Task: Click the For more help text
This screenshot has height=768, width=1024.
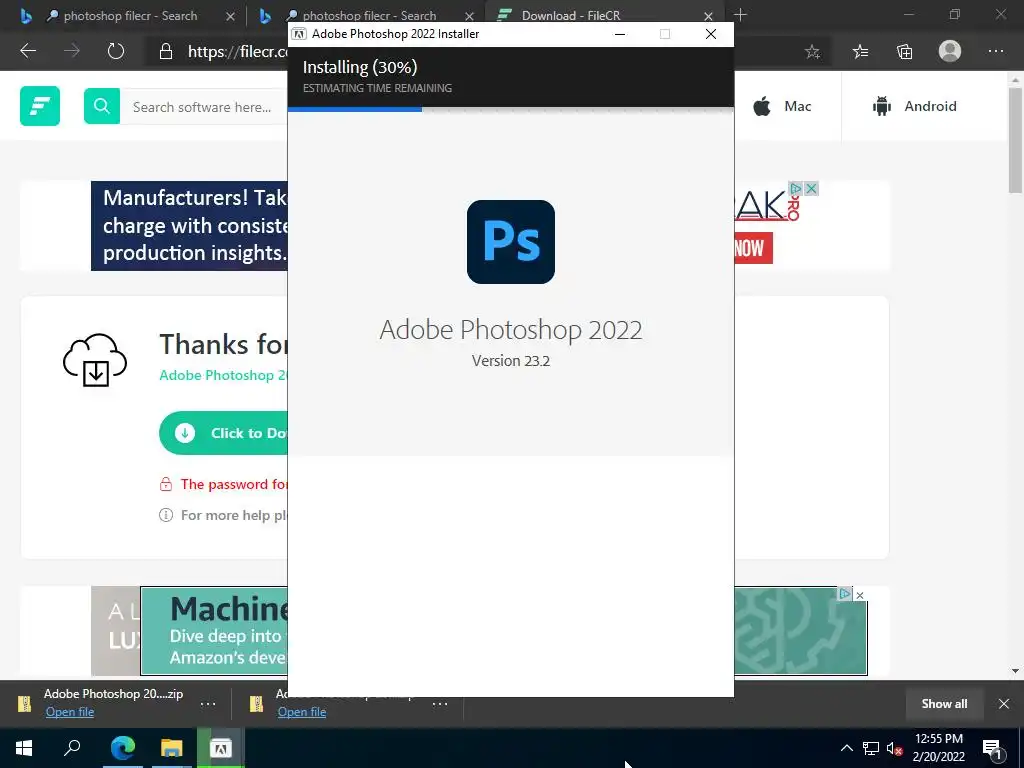Action: [234, 515]
